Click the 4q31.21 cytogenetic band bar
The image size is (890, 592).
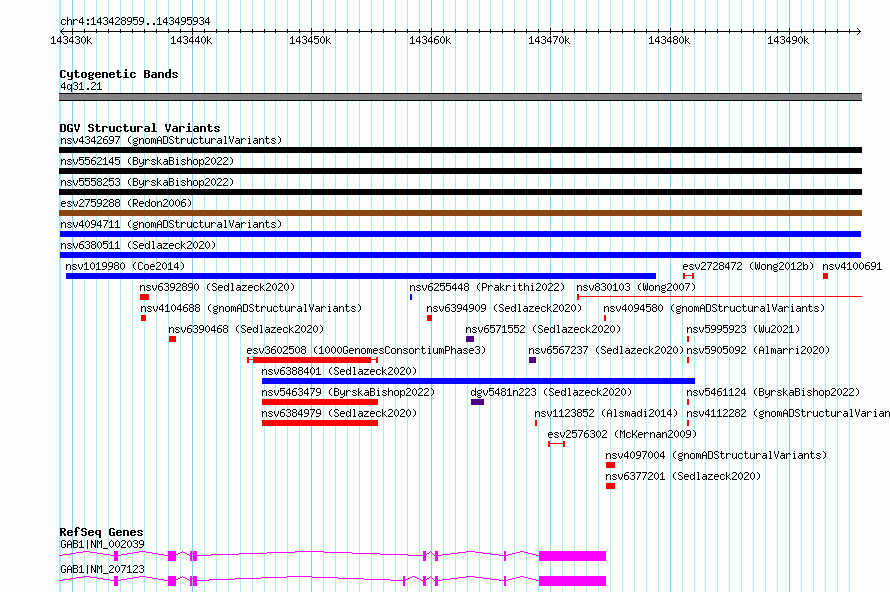tap(460, 97)
